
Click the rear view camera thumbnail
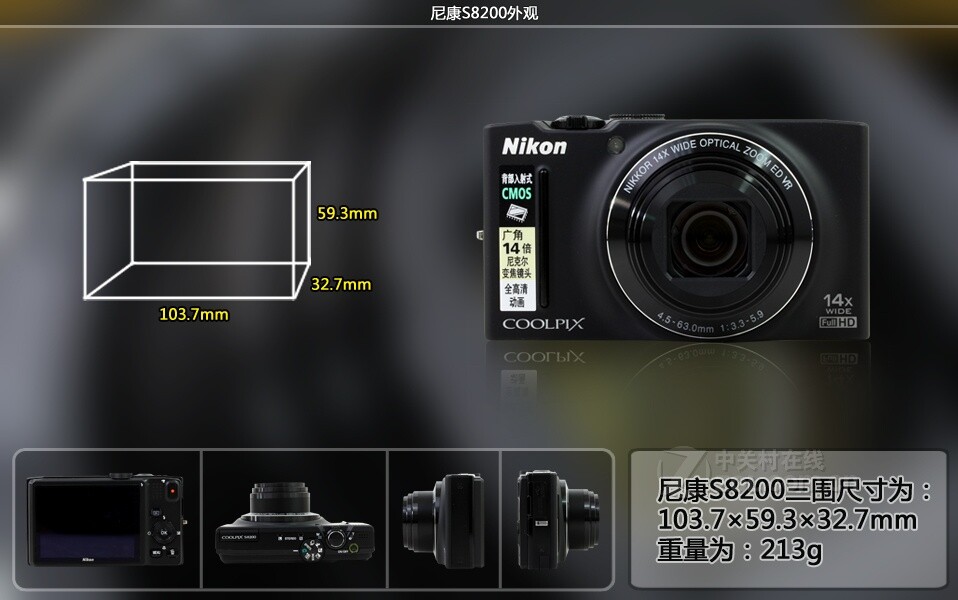coord(106,520)
